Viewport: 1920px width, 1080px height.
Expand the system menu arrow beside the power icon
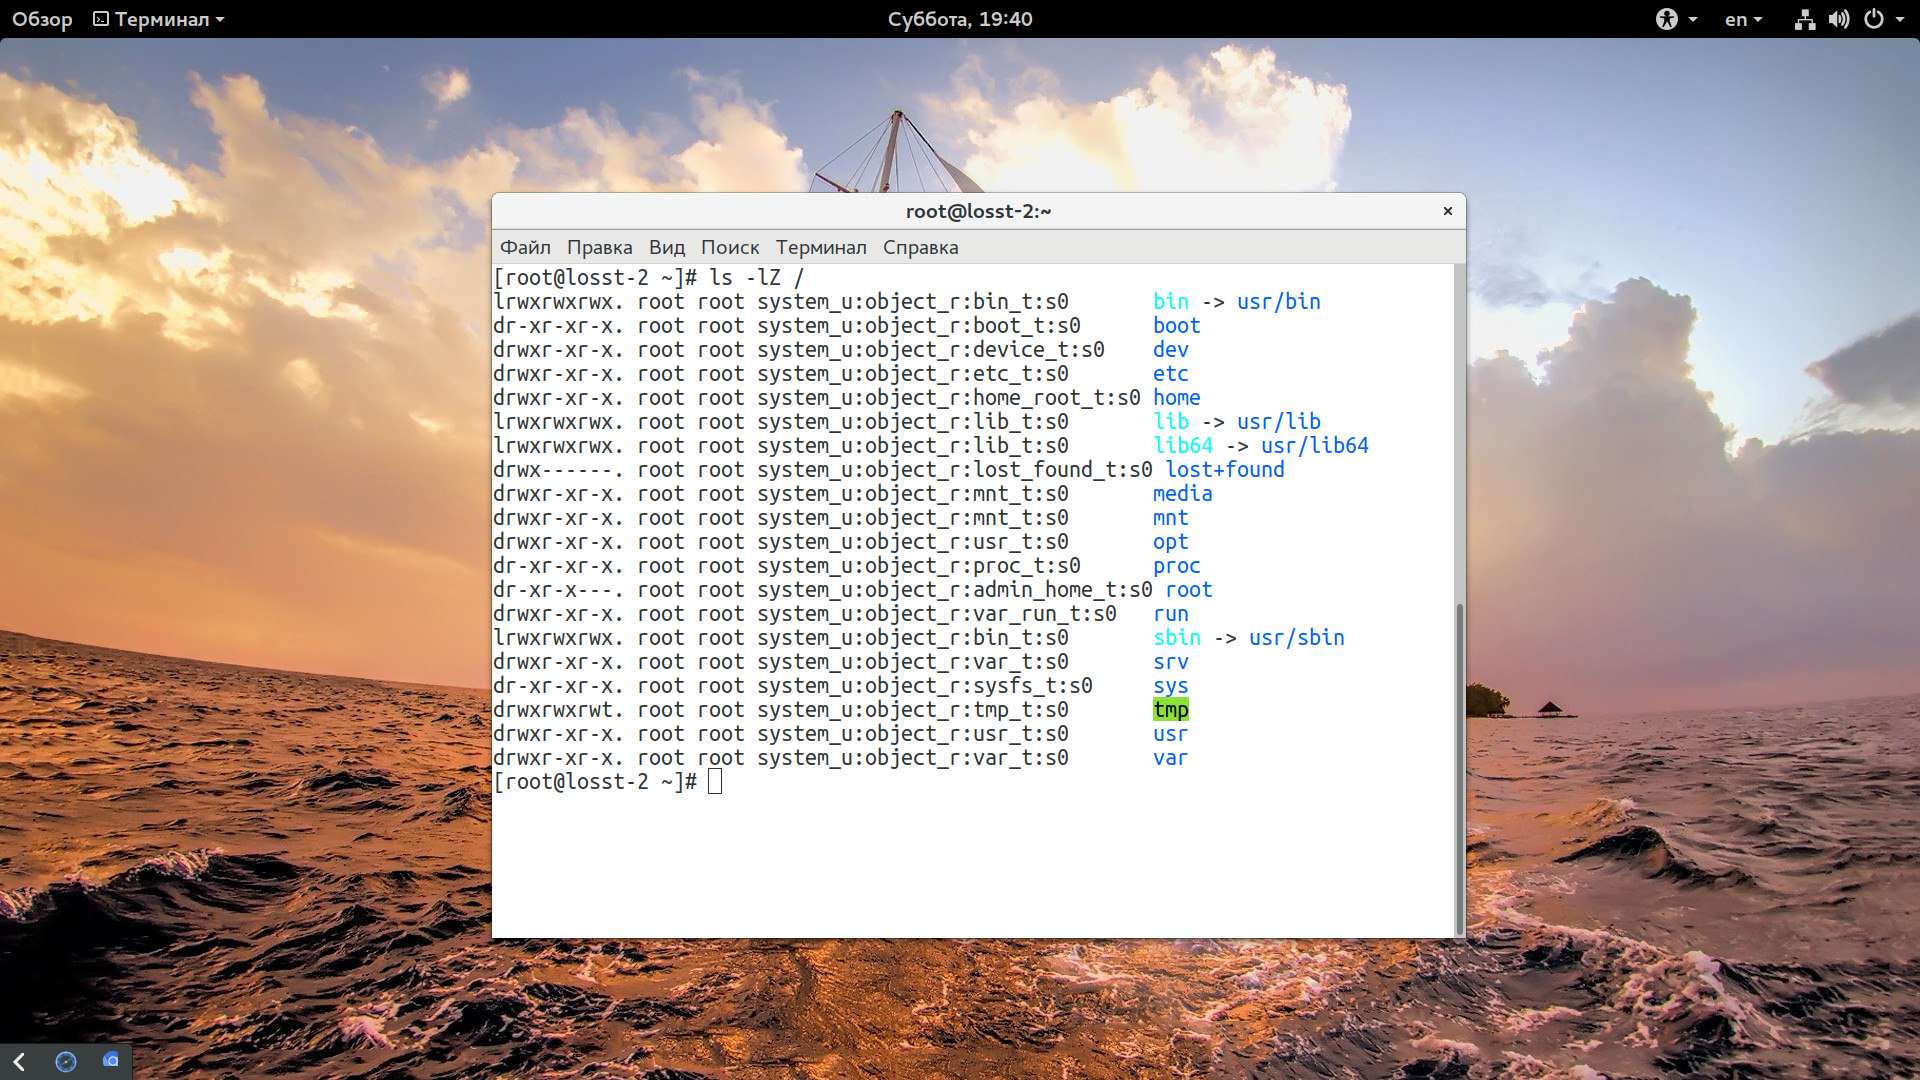tap(1900, 19)
